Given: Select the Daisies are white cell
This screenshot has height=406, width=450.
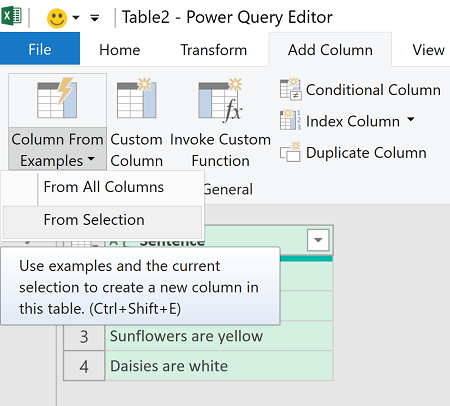Looking at the screenshot, I should pyautogui.click(x=219, y=366).
